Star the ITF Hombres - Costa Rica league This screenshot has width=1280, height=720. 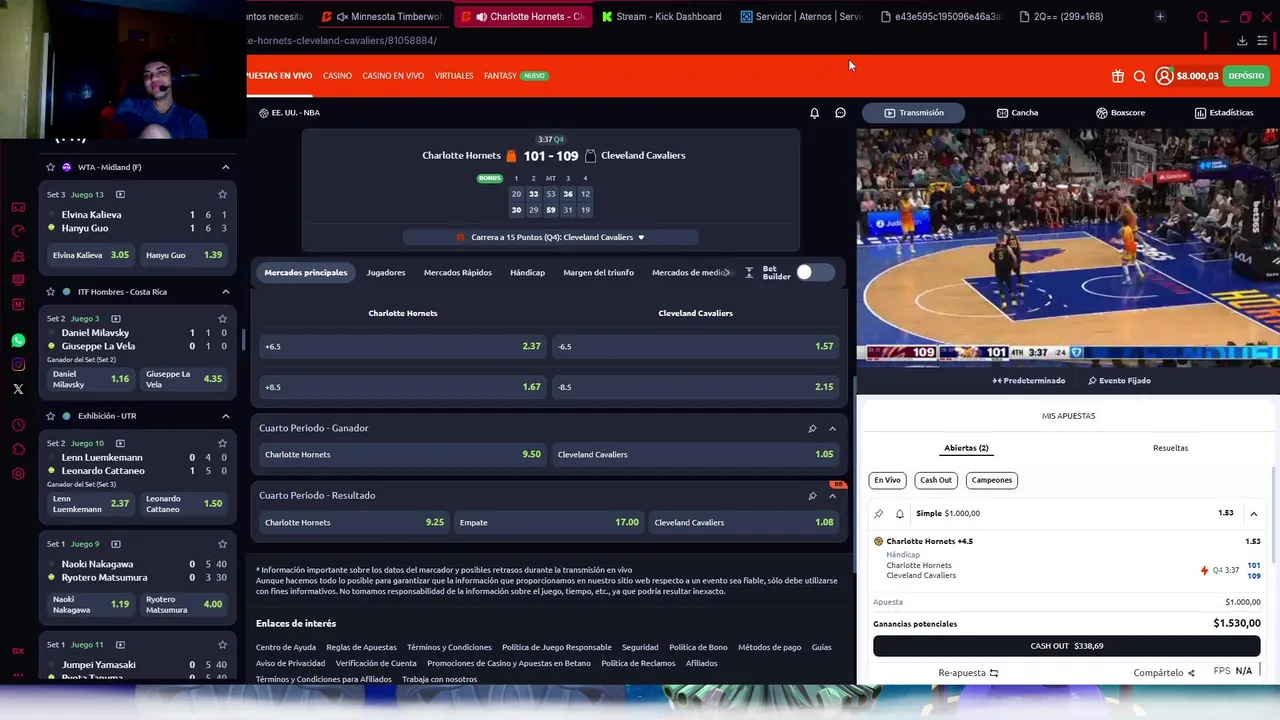pyautogui.click(x=51, y=292)
